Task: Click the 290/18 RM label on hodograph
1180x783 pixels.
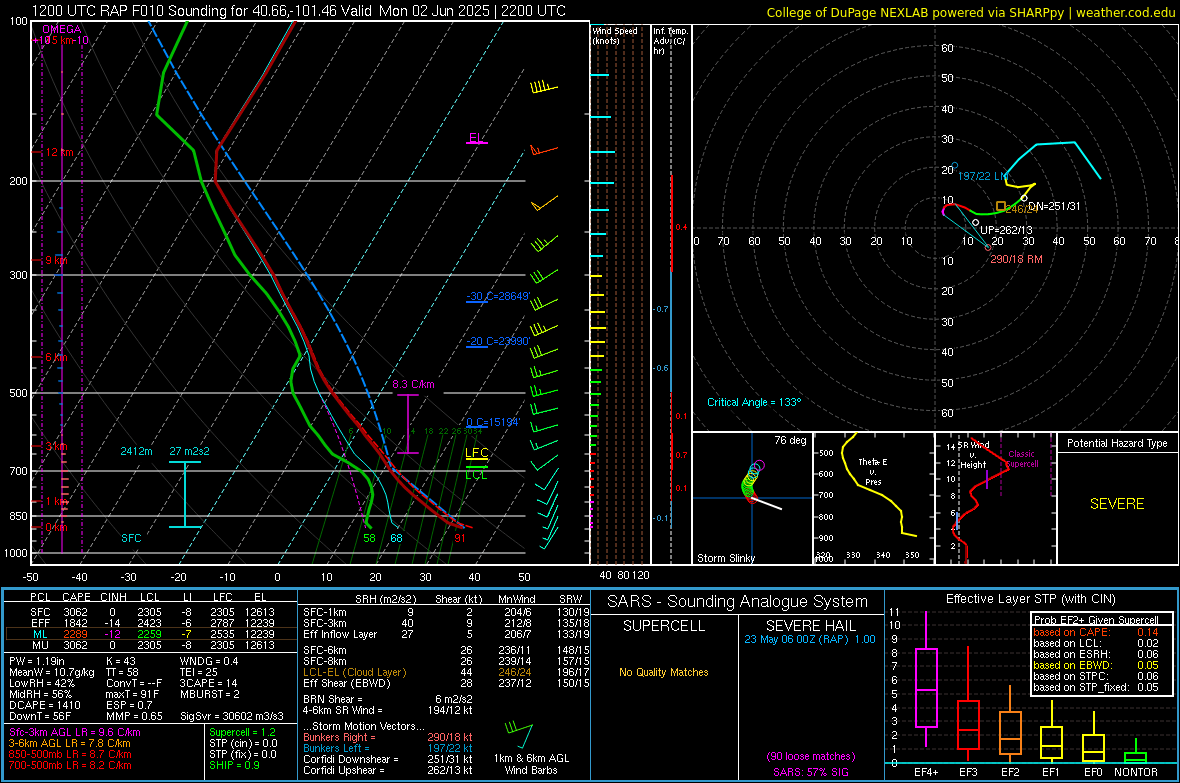Action: pos(1016,259)
